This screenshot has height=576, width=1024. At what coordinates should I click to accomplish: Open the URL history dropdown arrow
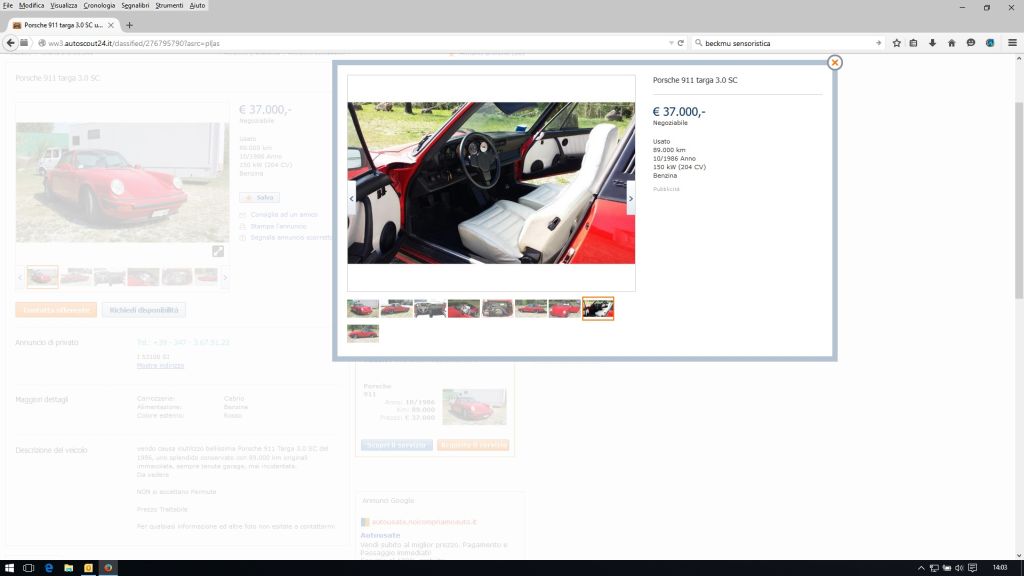coord(671,43)
